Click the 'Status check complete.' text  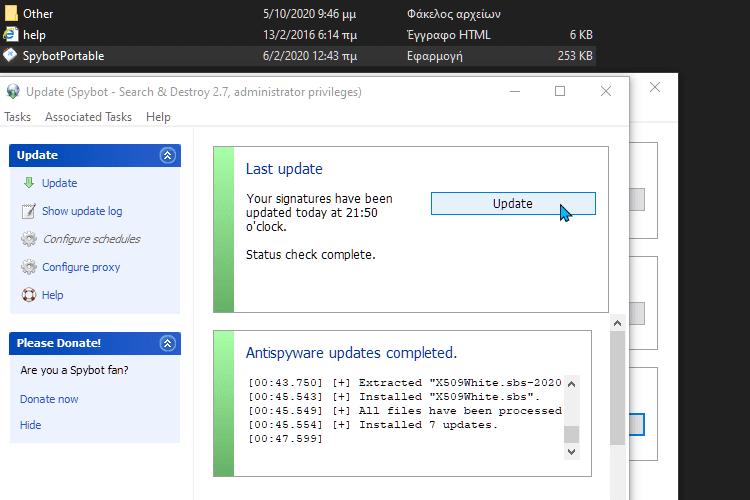(x=310, y=255)
